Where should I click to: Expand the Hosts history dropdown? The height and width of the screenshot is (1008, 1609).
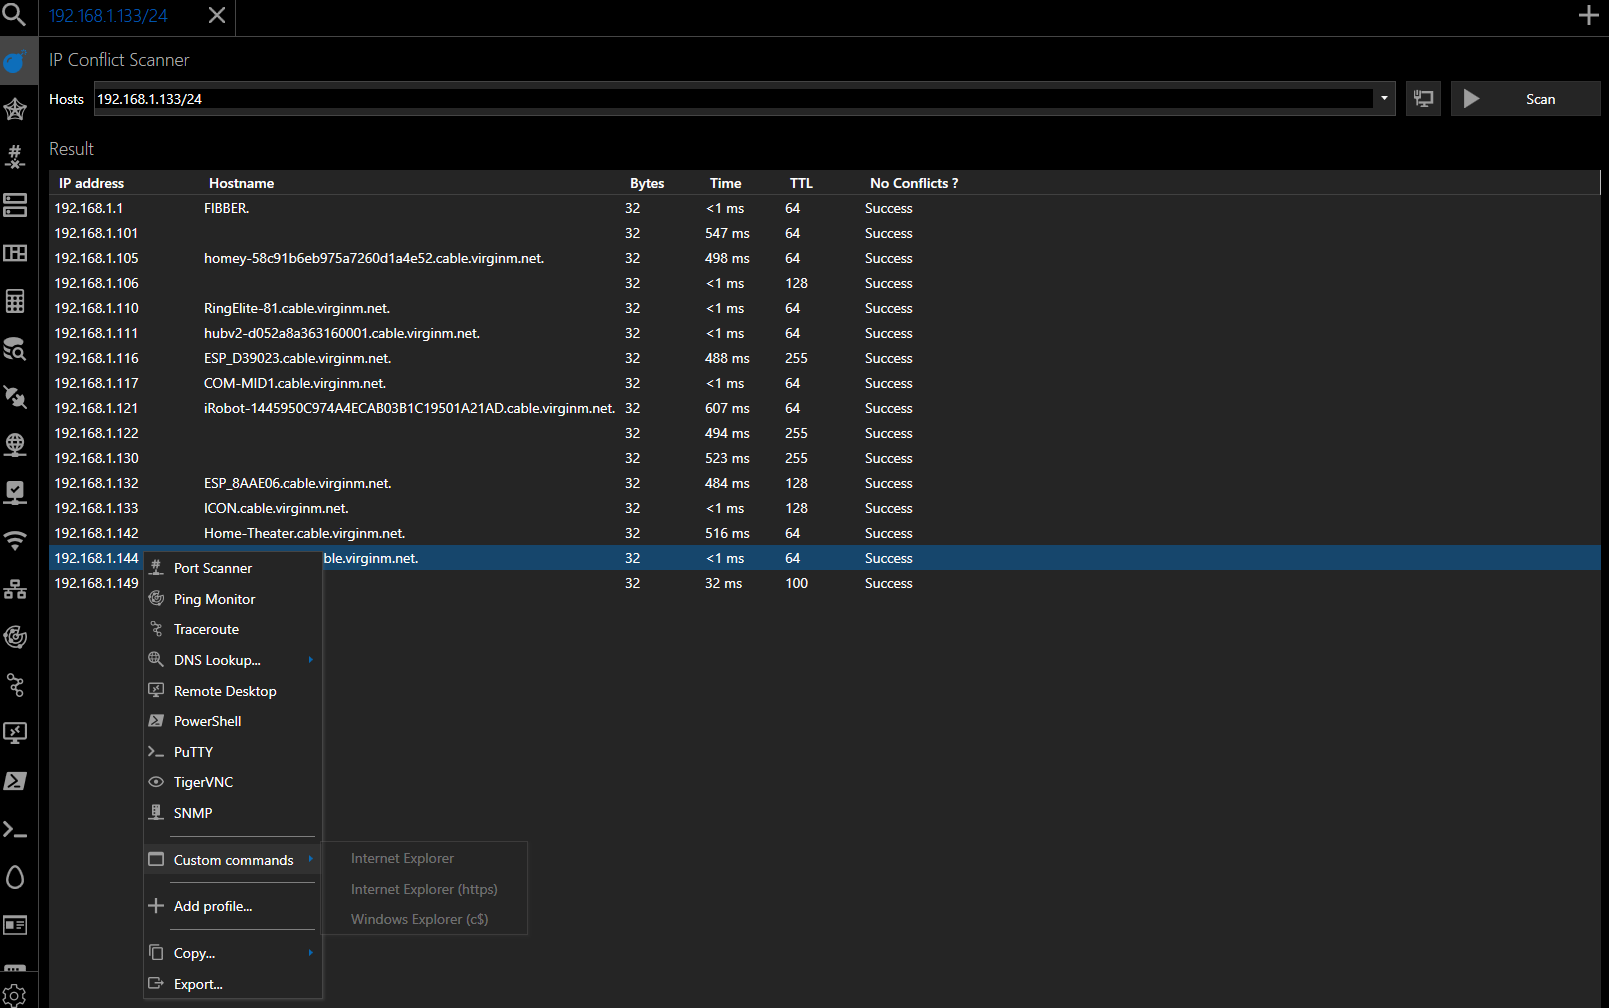pos(1384,99)
